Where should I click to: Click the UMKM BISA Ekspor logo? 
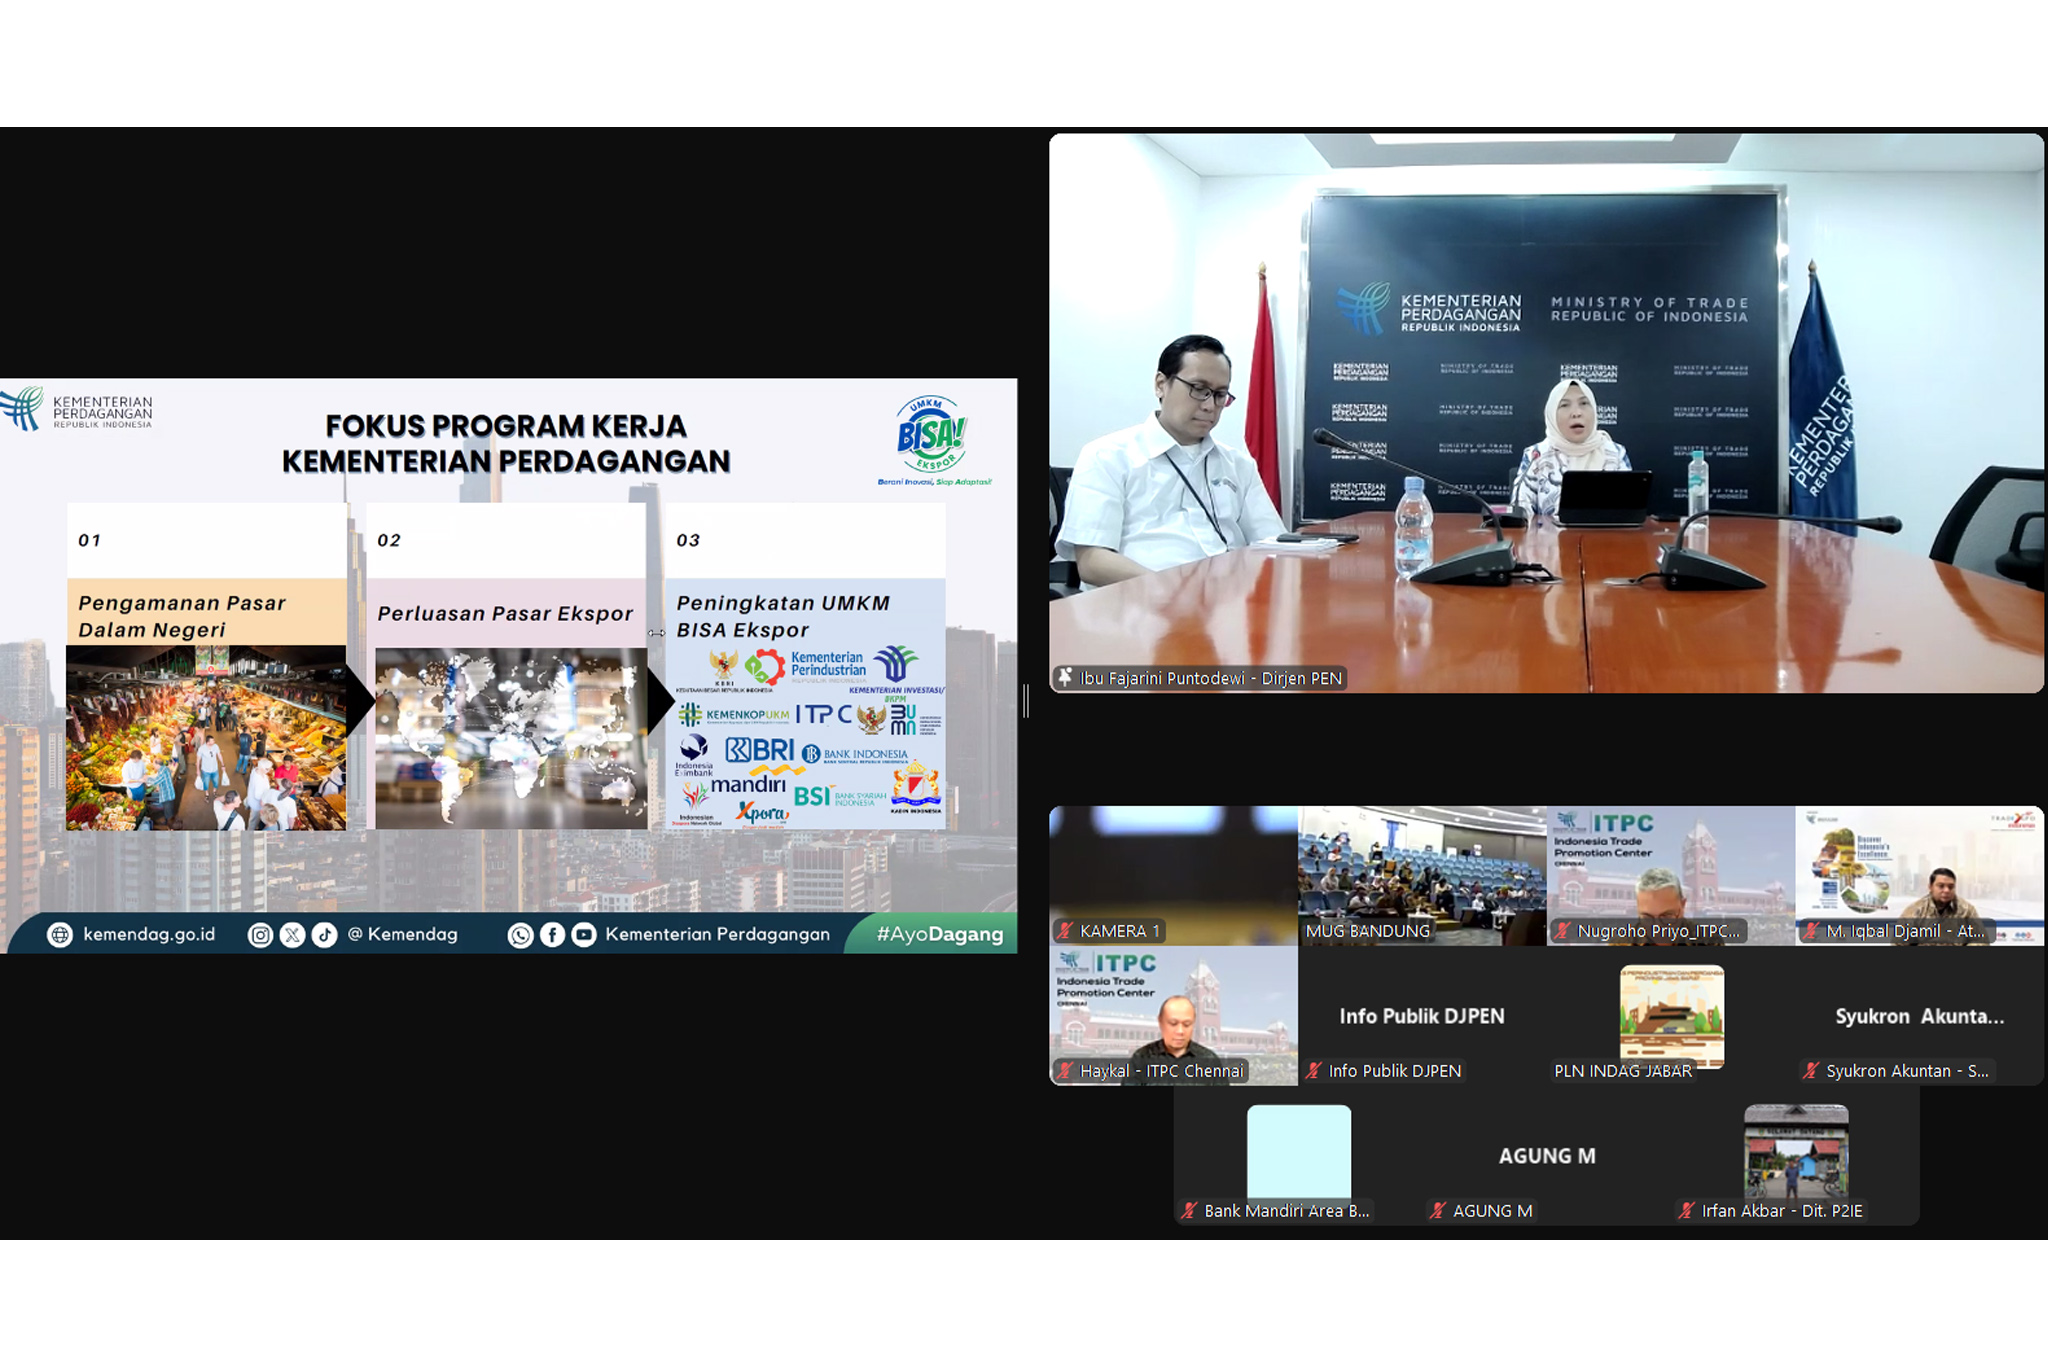(932, 436)
